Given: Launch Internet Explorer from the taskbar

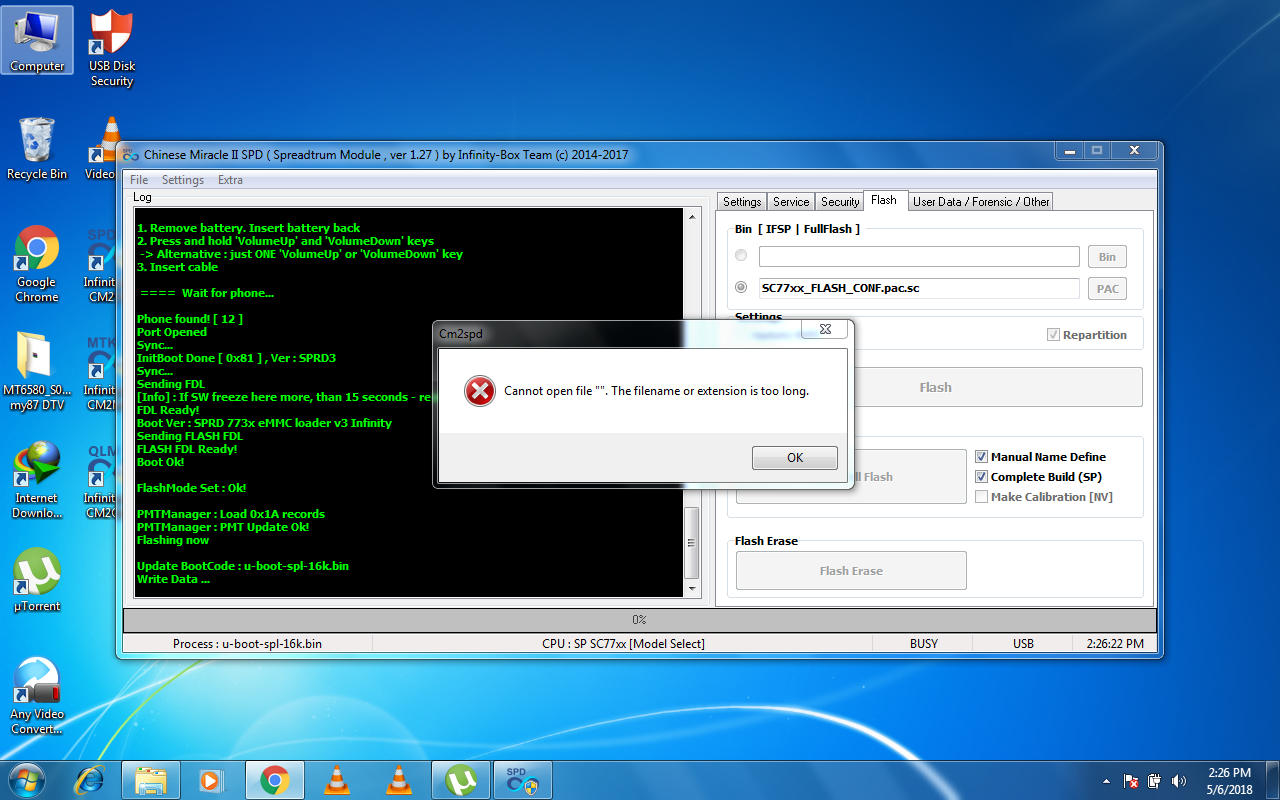Looking at the screenshot, I should (91, 780).
